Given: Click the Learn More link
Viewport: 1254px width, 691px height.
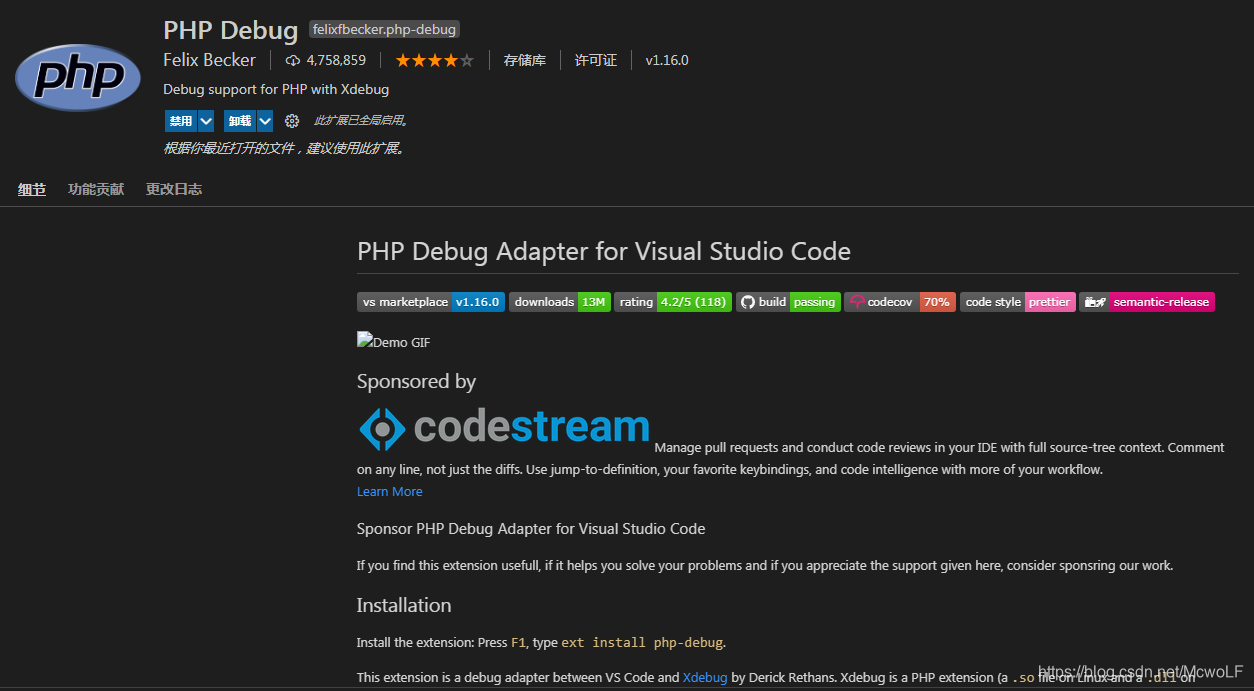Looking at the screenshot, I should coord(390,491).
